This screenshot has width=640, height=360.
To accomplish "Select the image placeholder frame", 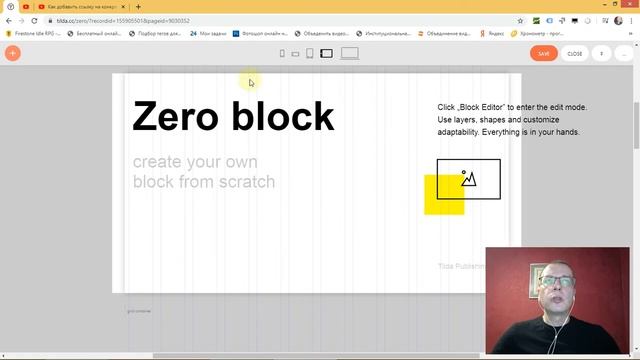I will tap(469, 179).
